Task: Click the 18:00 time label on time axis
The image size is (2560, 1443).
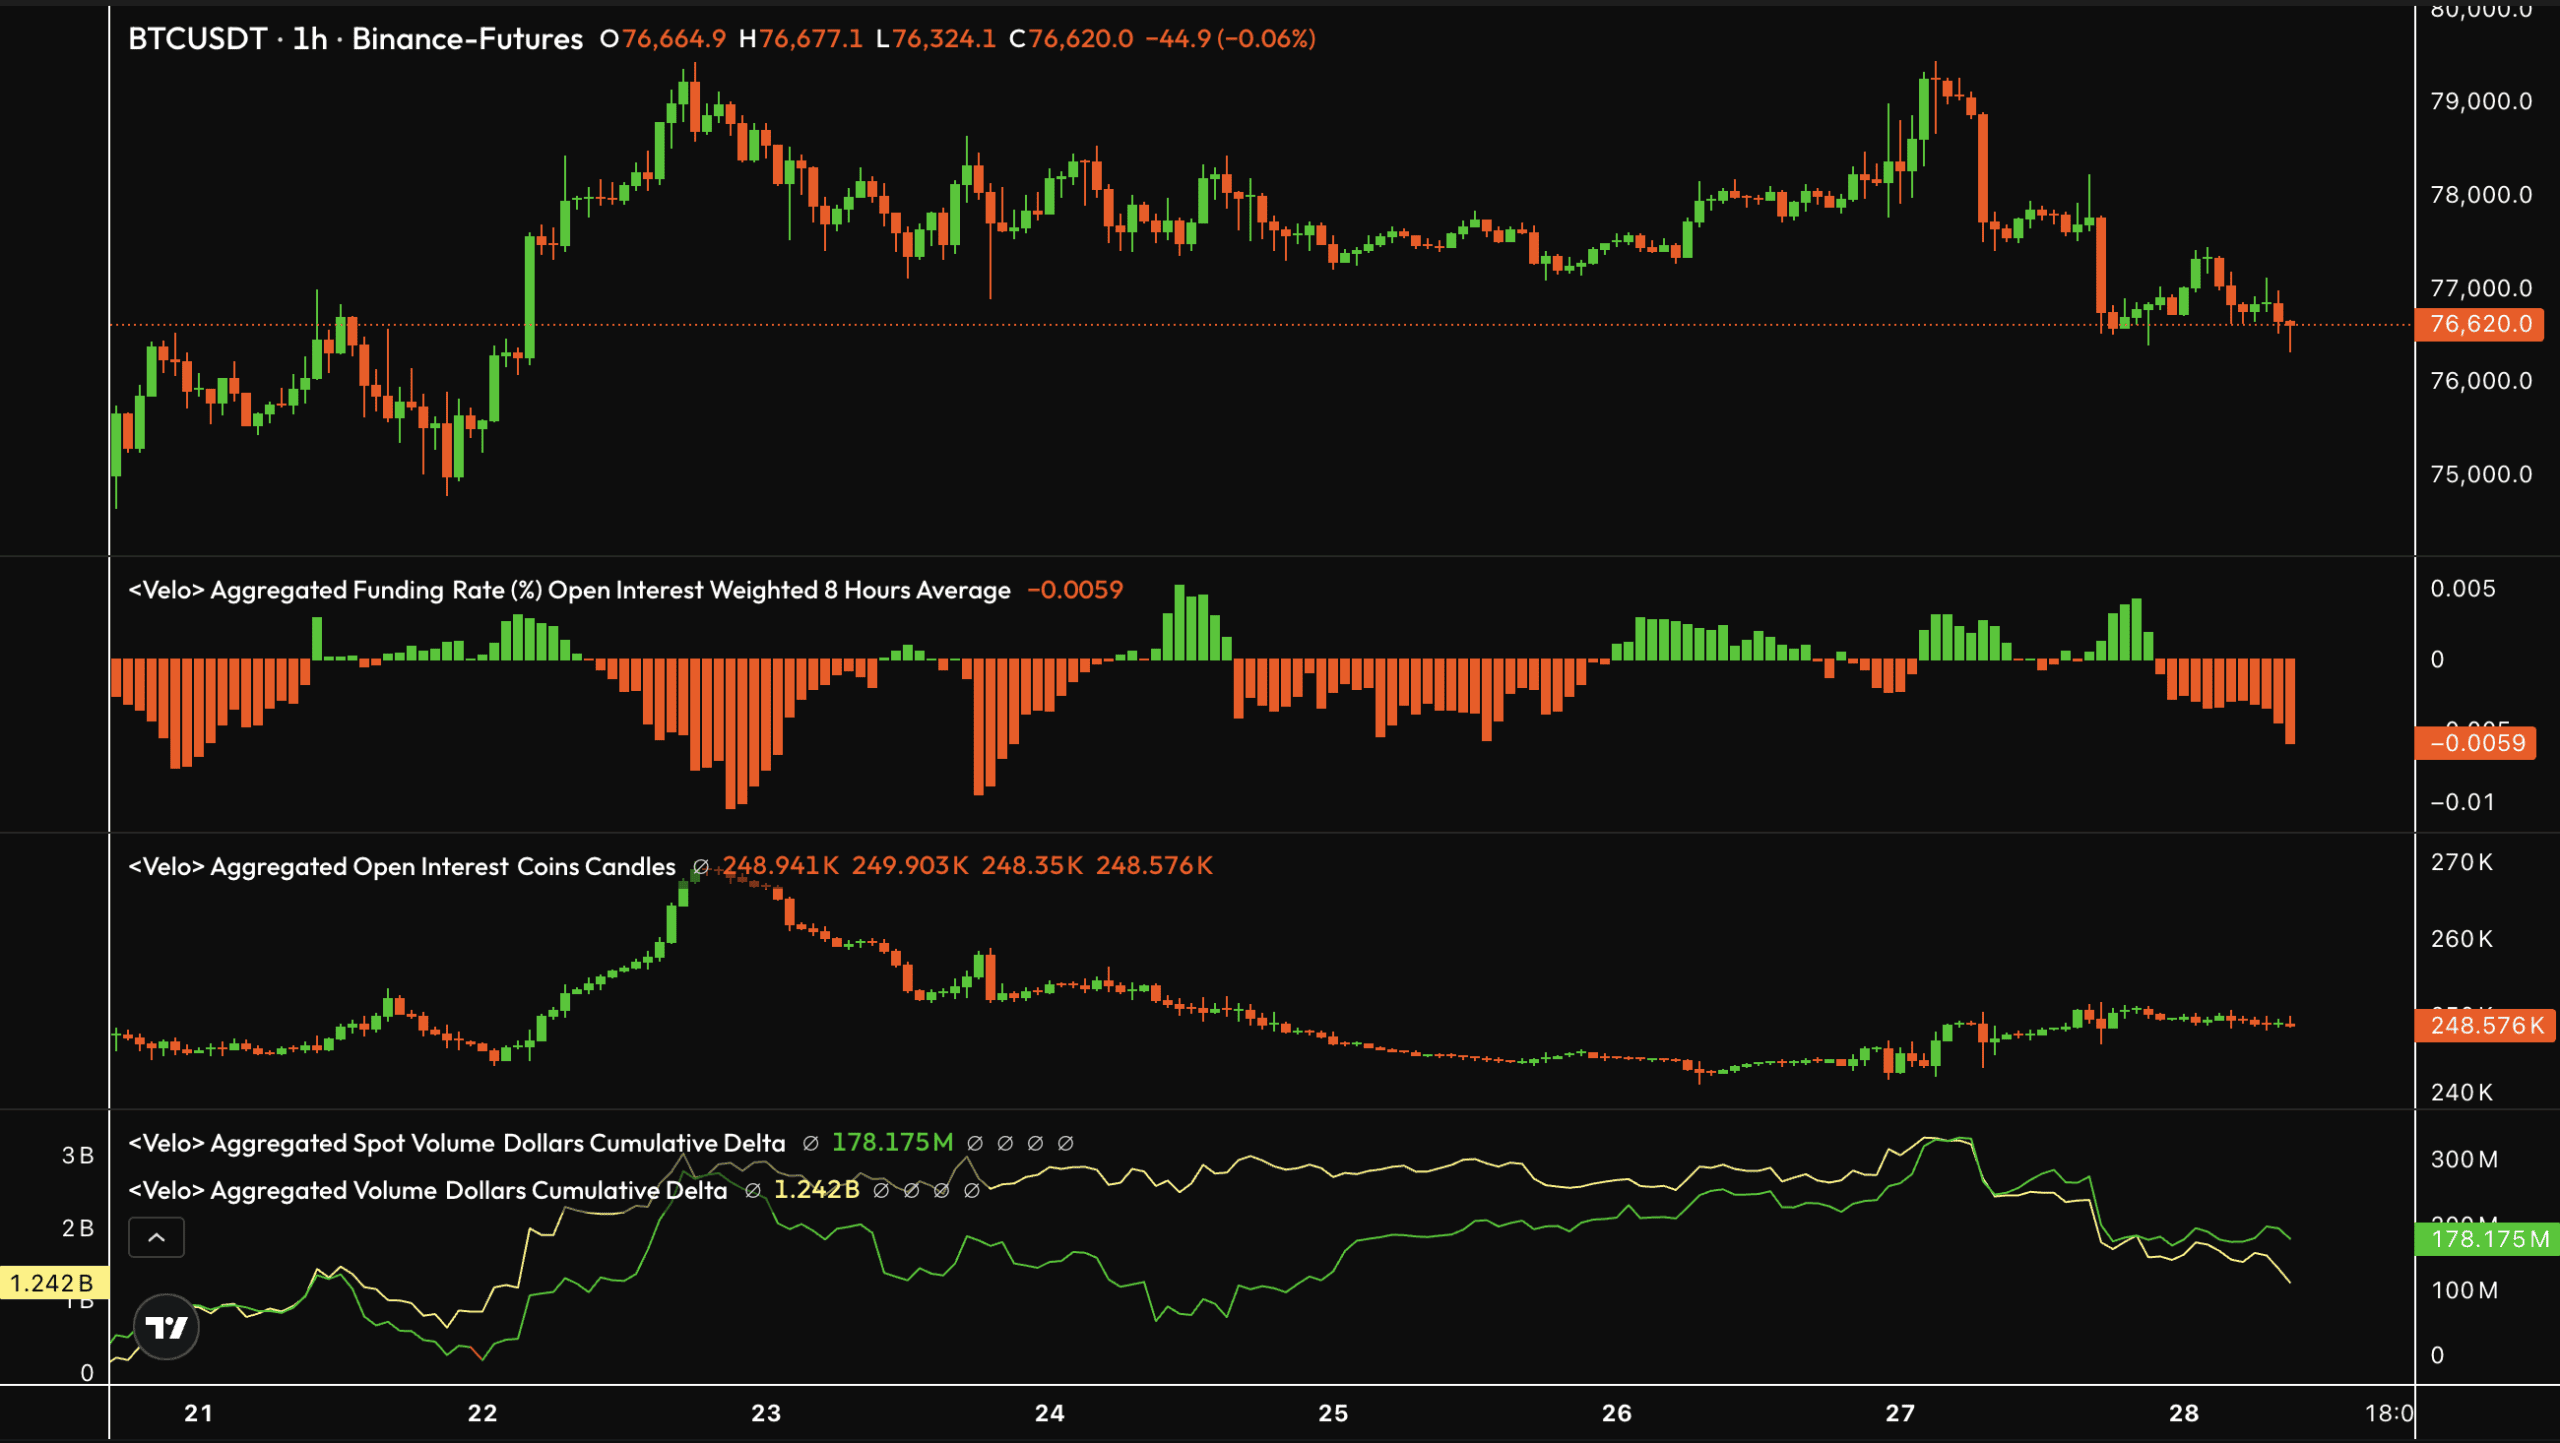Action: coord(2389,1413)
